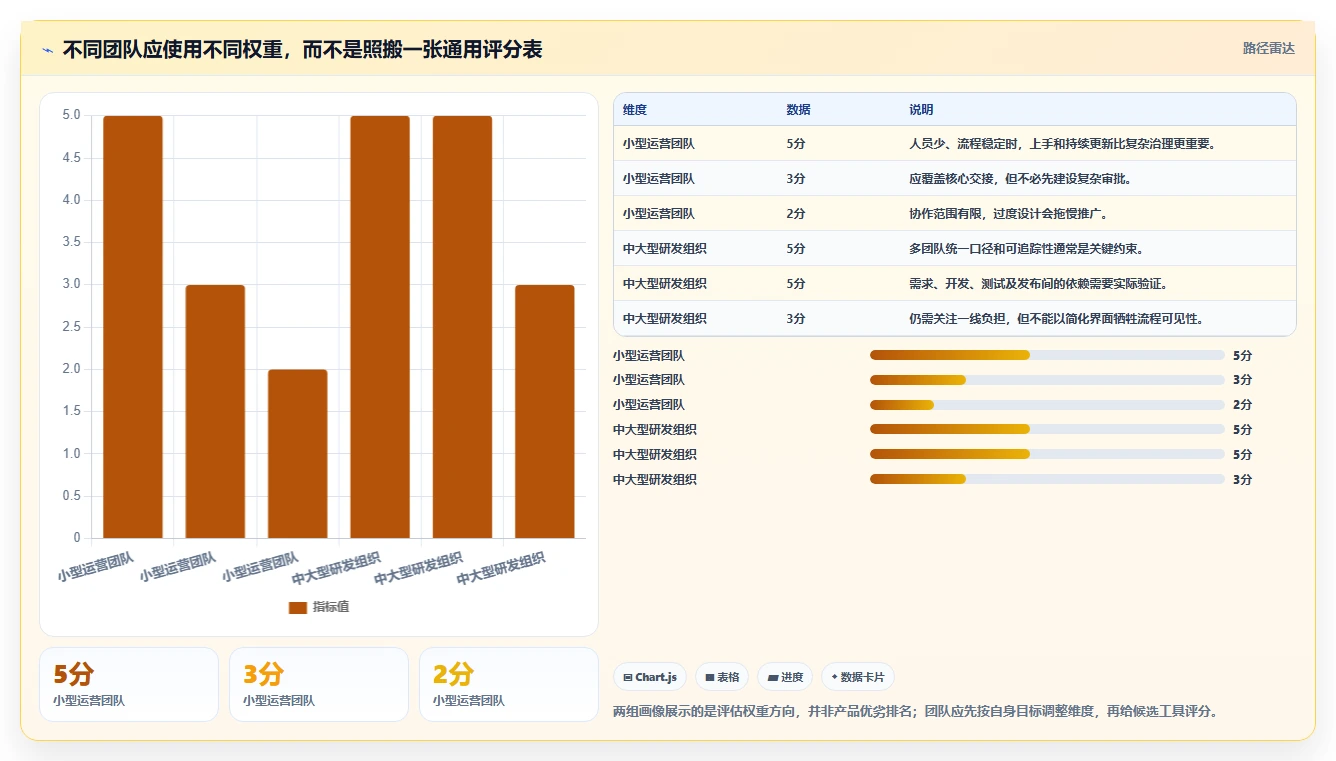Click the 1.5 tick on the chart y-axis
The width and height of the screenshot is (1336, 761).
tap(71, 411)
